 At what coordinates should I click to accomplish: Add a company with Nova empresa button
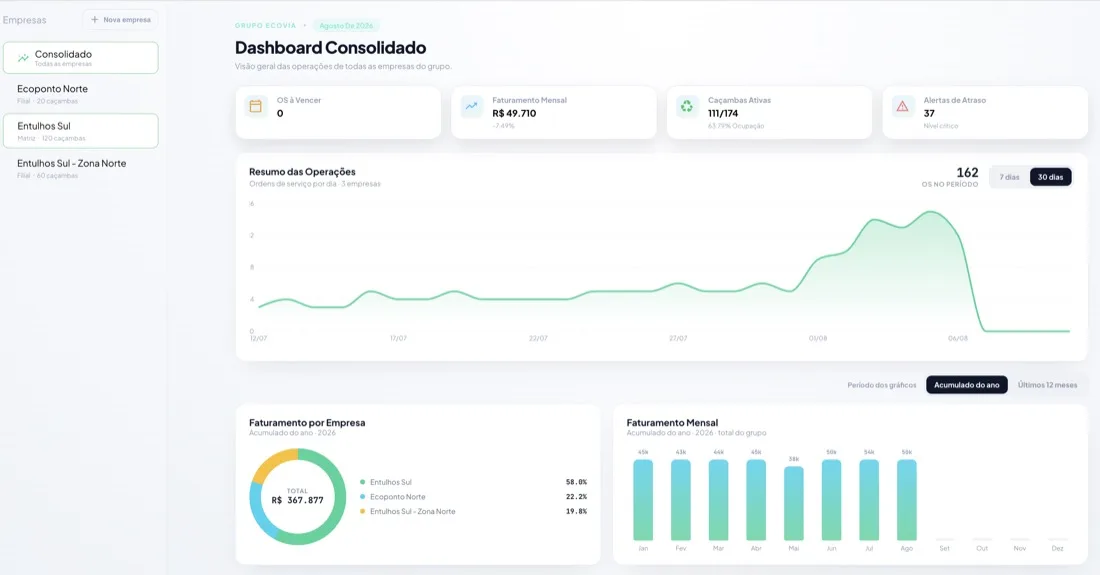click(x=120, y=20)
